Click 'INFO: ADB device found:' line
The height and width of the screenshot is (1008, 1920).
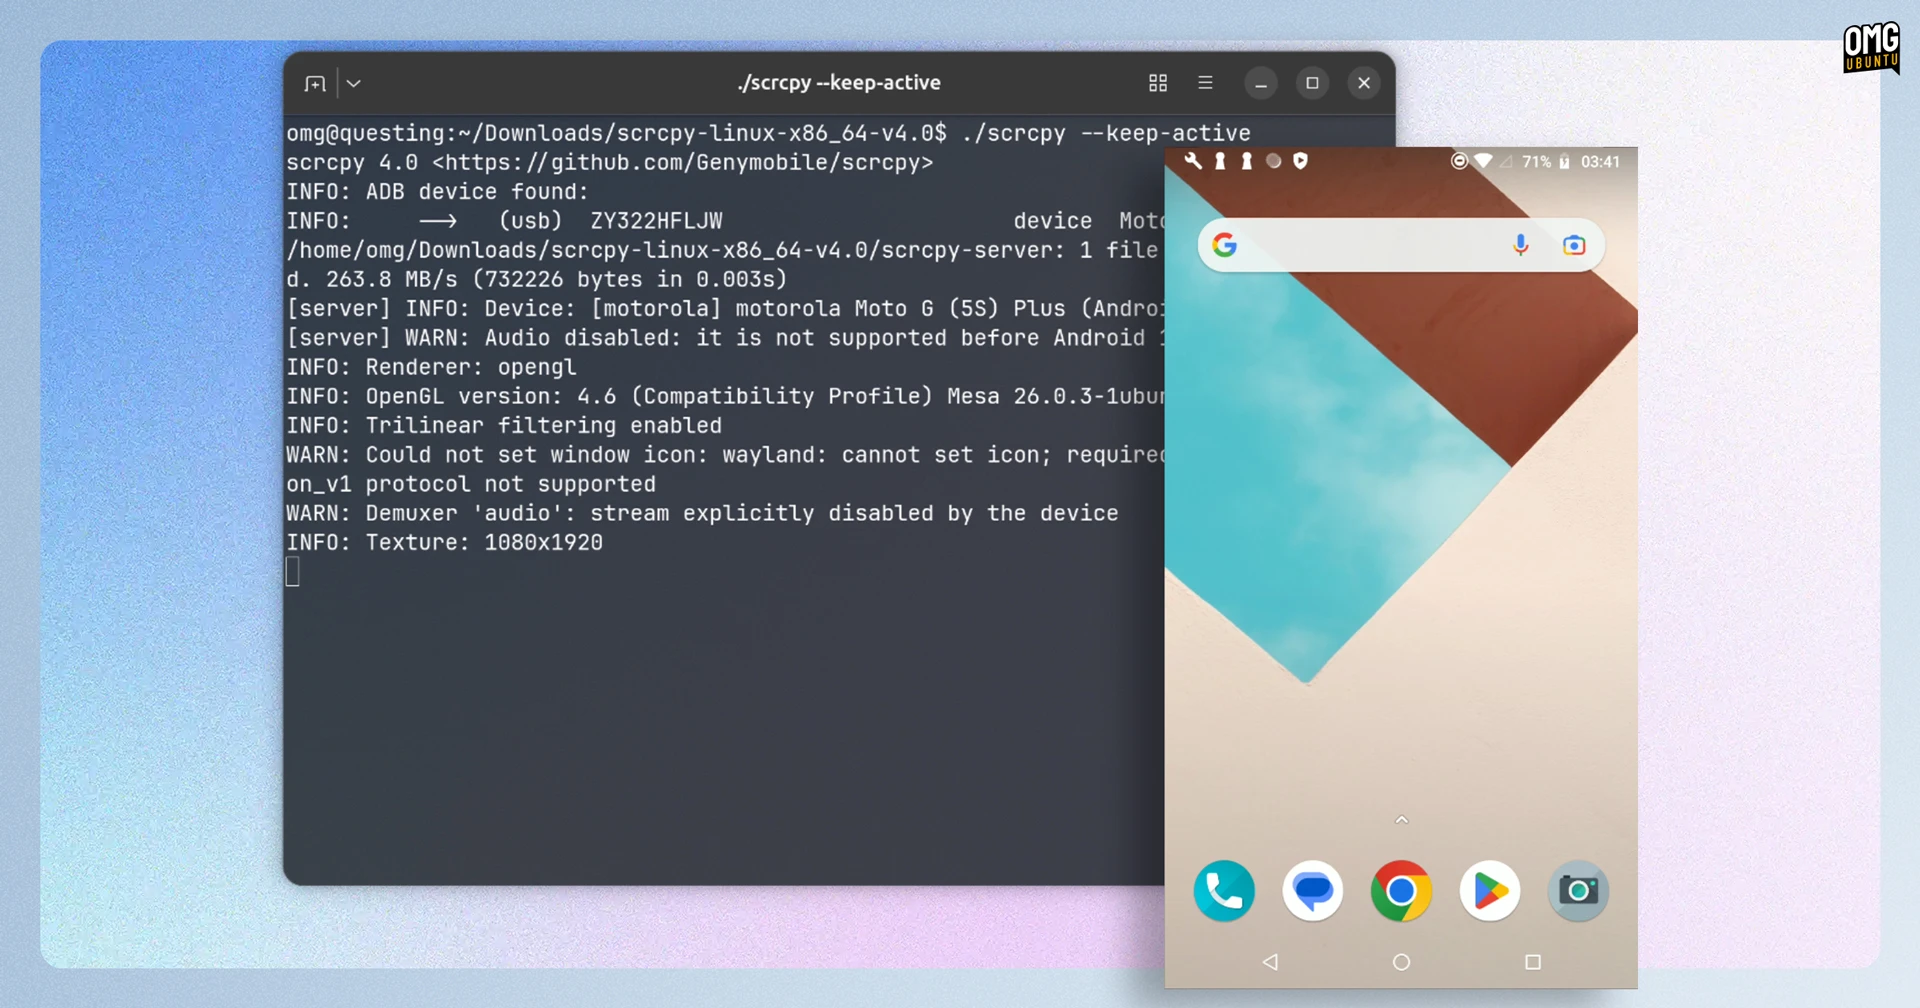pos(437,192)
